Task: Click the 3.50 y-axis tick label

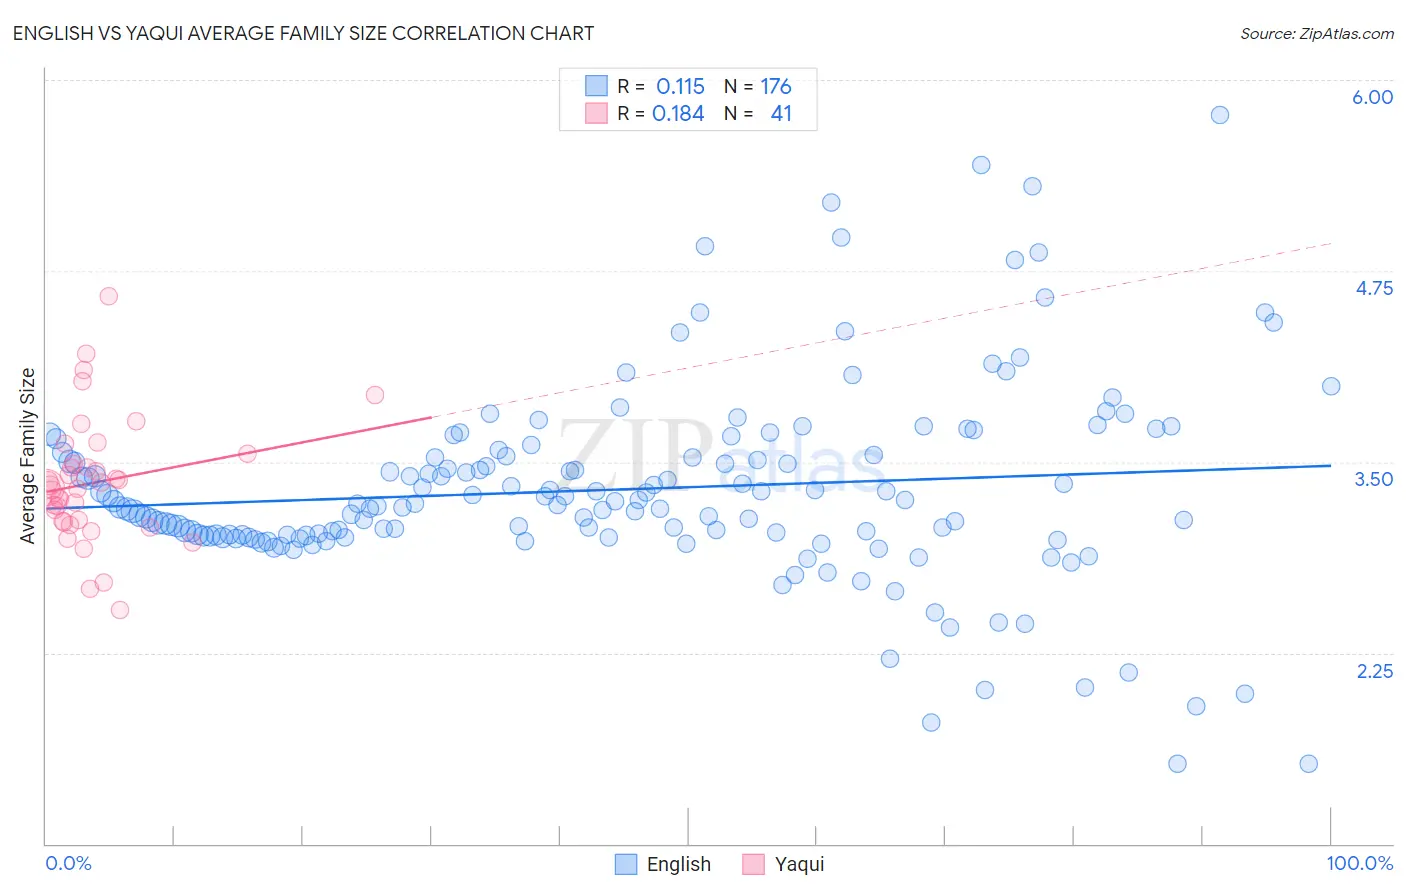Action: 1374,479
